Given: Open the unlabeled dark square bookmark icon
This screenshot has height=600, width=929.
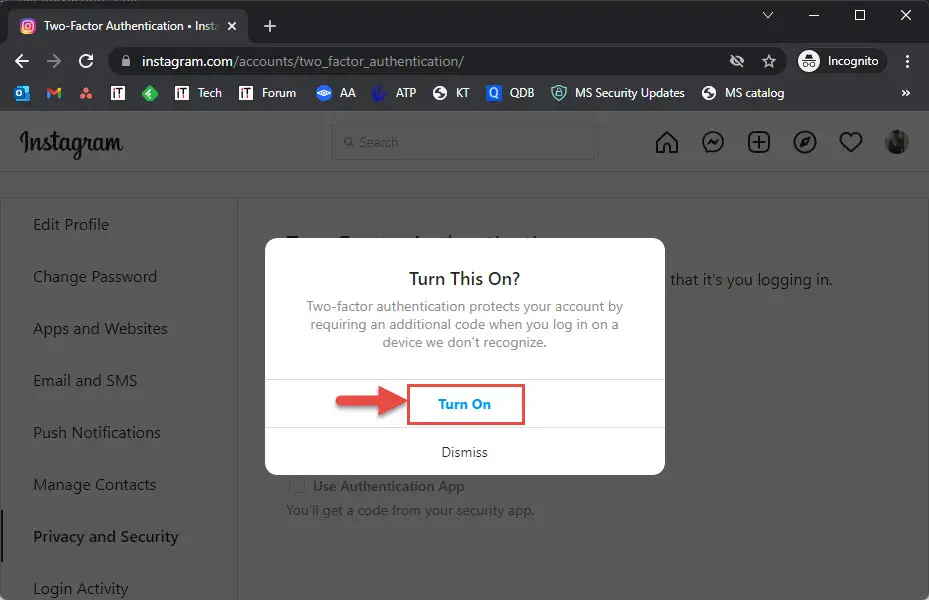Looking at the screenshot, I should pyautogui.click(x=118, y=93).
